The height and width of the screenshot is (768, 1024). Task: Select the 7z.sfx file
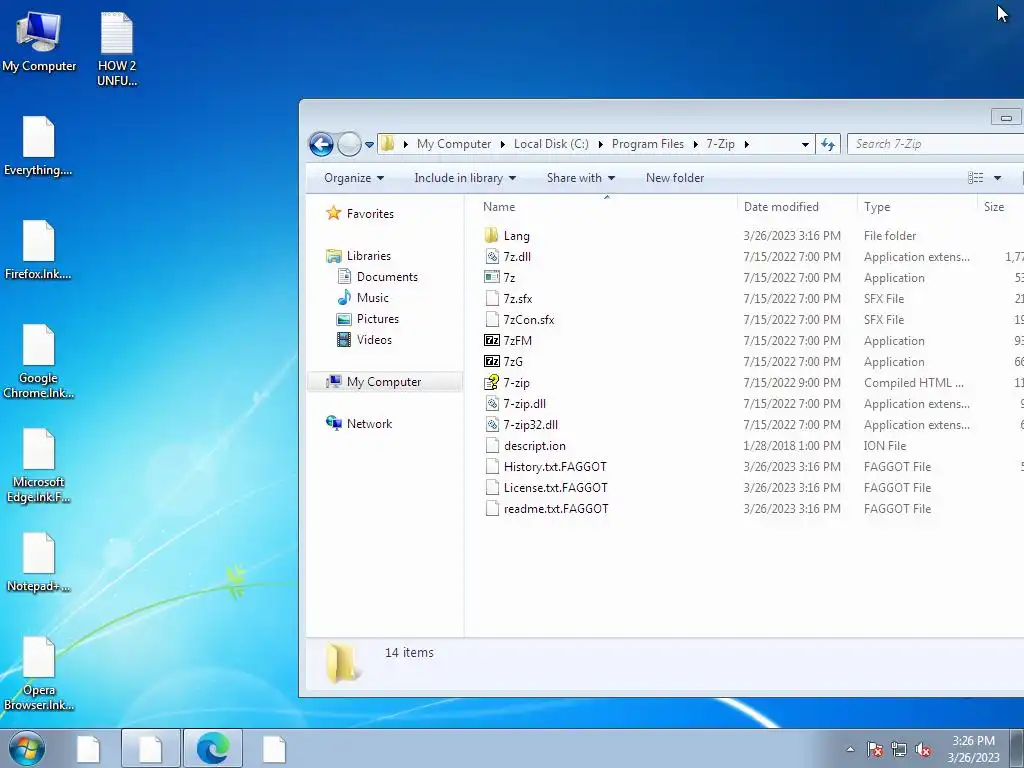(518, 298)
